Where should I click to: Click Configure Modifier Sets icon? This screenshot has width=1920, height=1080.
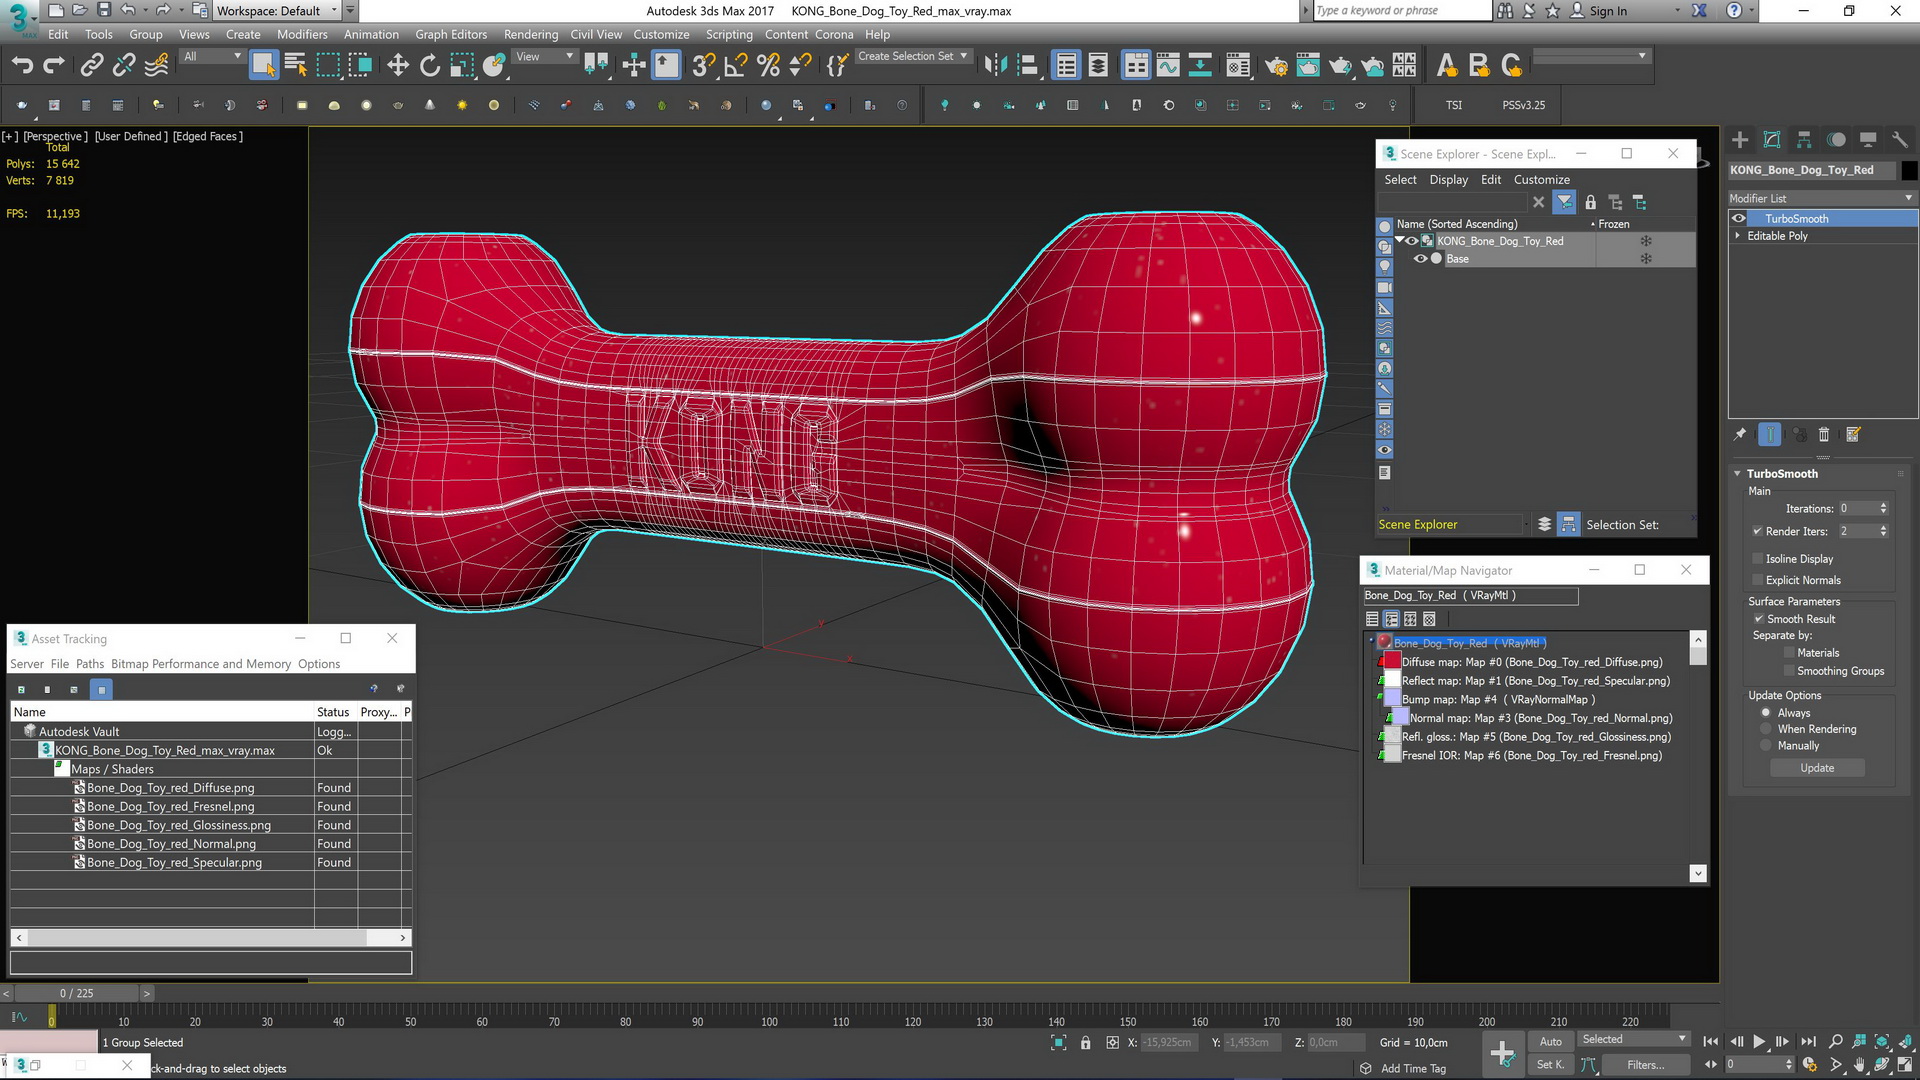1853,434
